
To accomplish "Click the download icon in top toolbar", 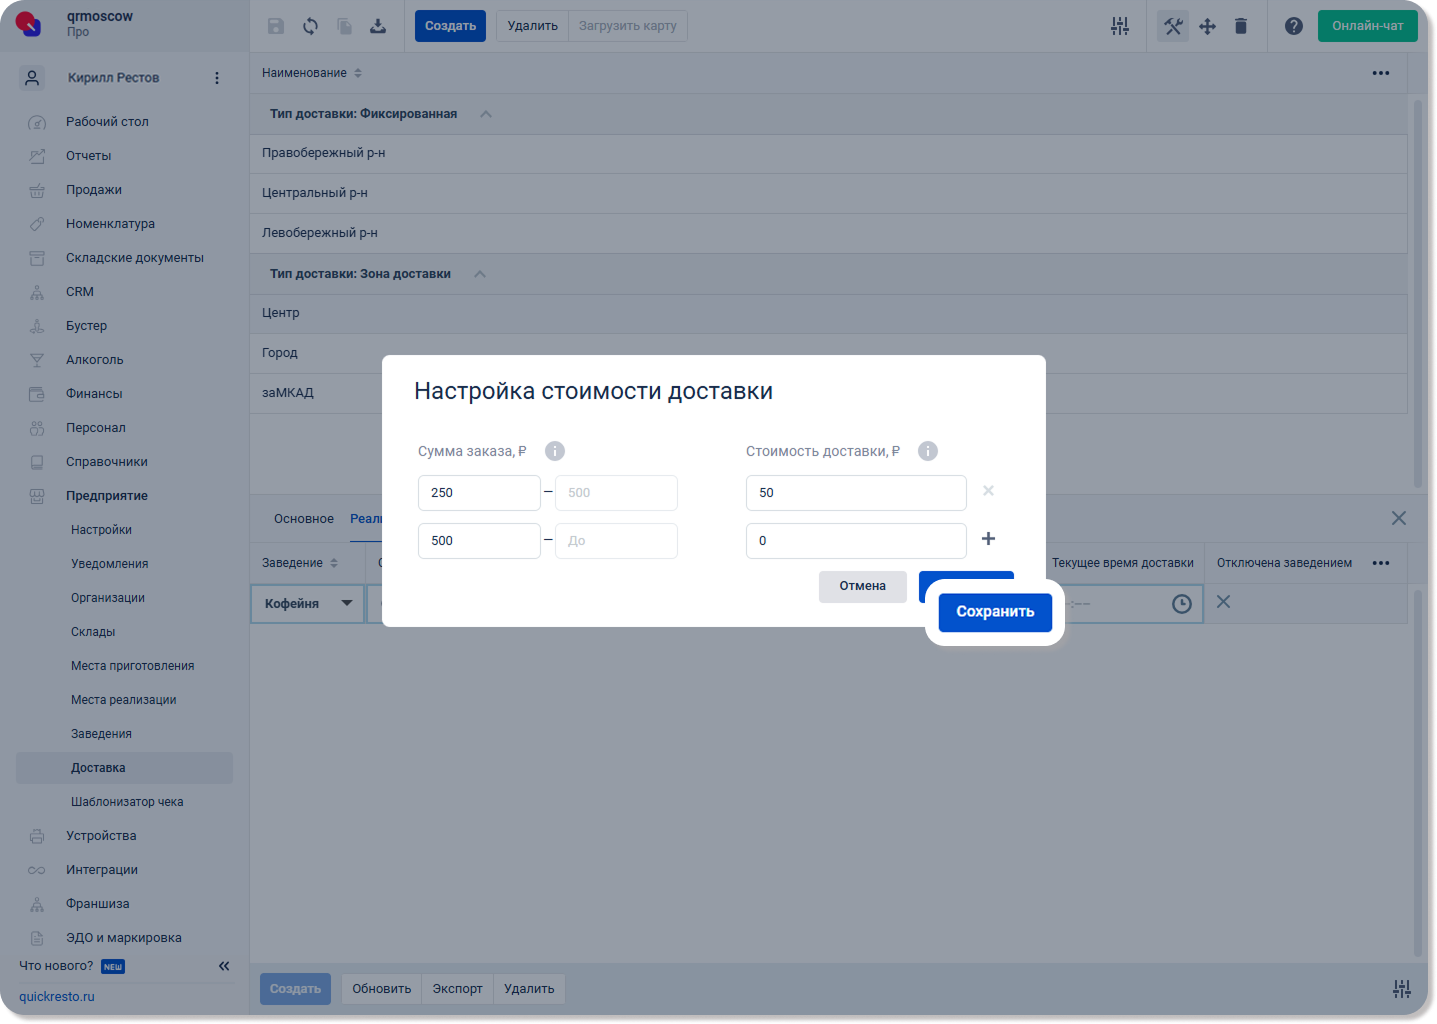I will (378, 26).
